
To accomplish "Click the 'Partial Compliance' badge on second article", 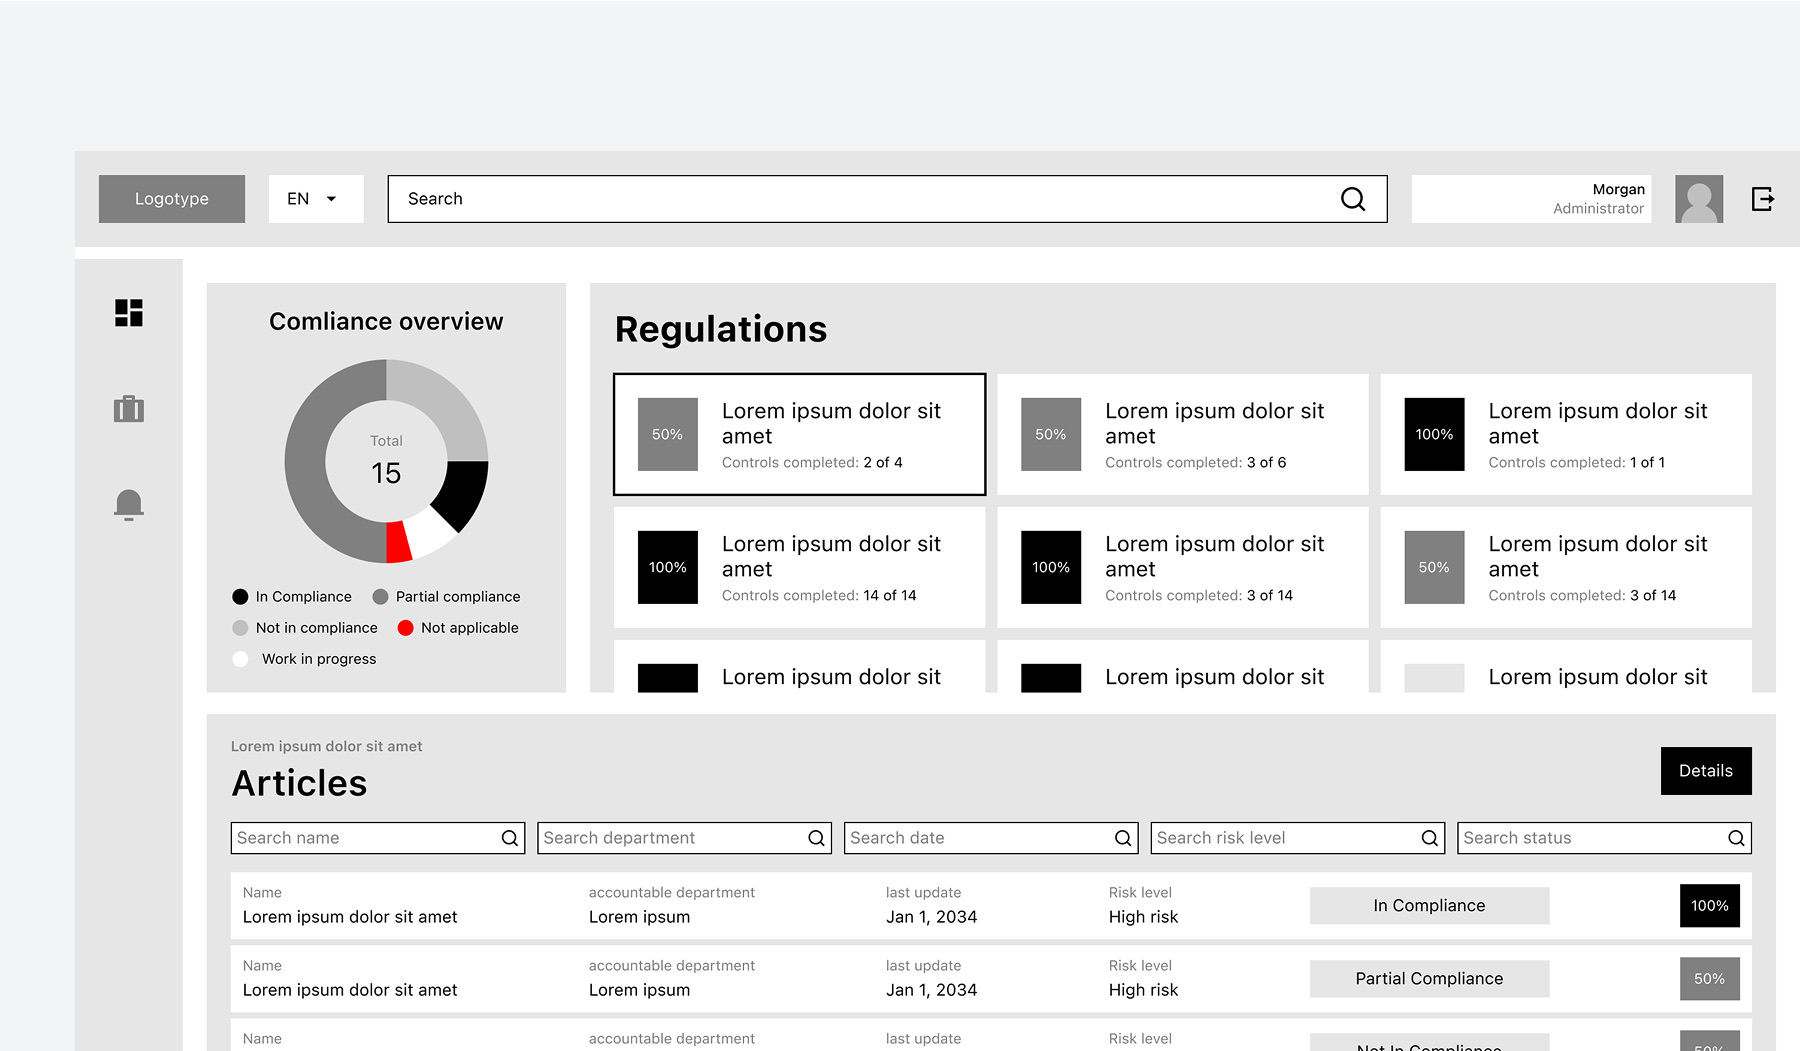I will 1428,978.
